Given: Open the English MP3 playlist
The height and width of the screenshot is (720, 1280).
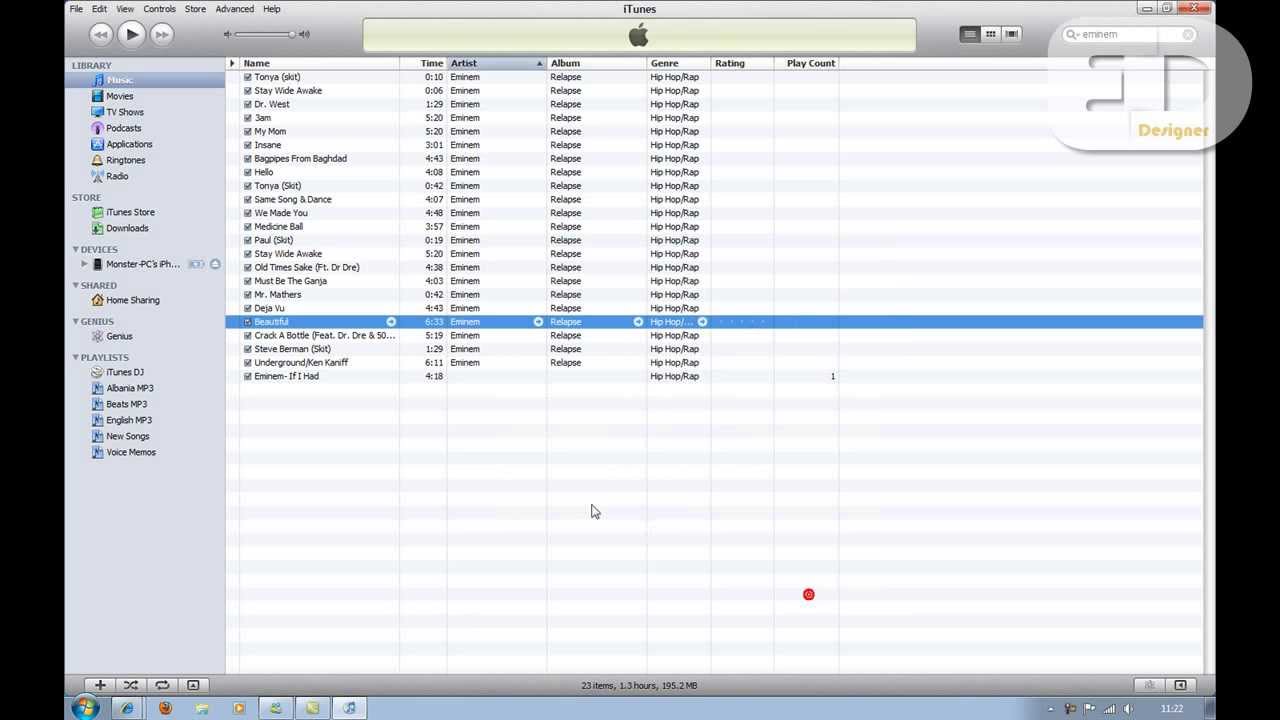Looking at the screenshot, I should coord(128,420).
